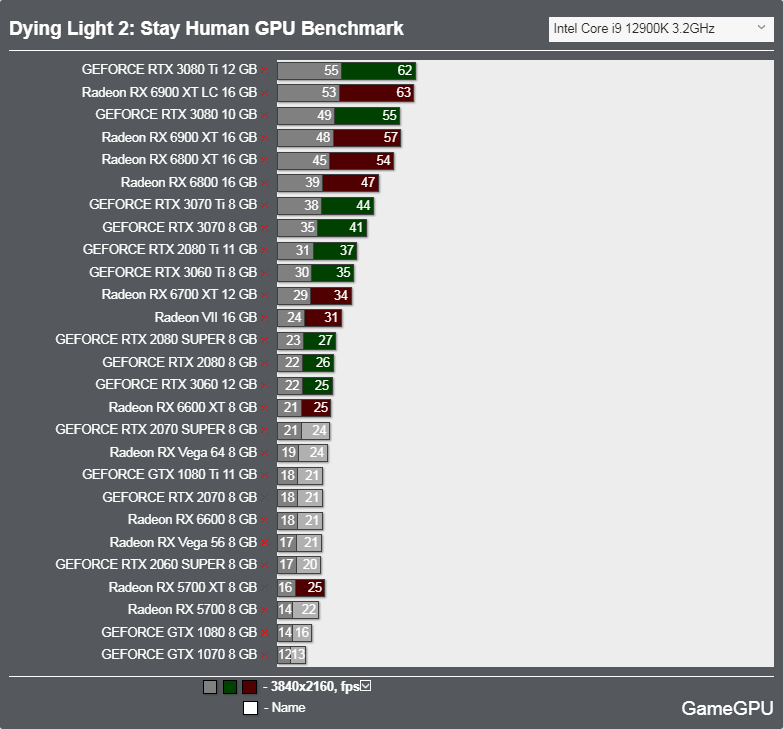The height and width of the screenshot is (729, 783).
Task: Click the 'Radeon RX 6800 XT 16 GB' label
Action: tap(179, 159)
